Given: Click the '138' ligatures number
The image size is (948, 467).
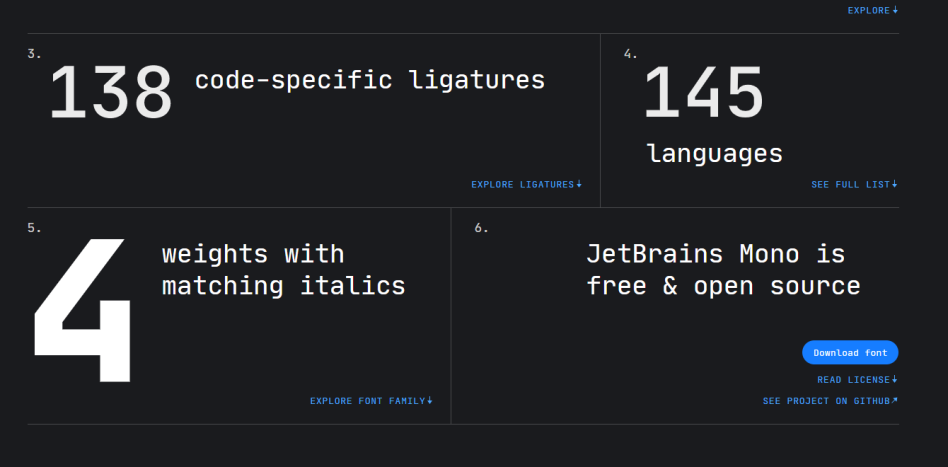Looking at the screenshot, I should [x=111, y=92].
